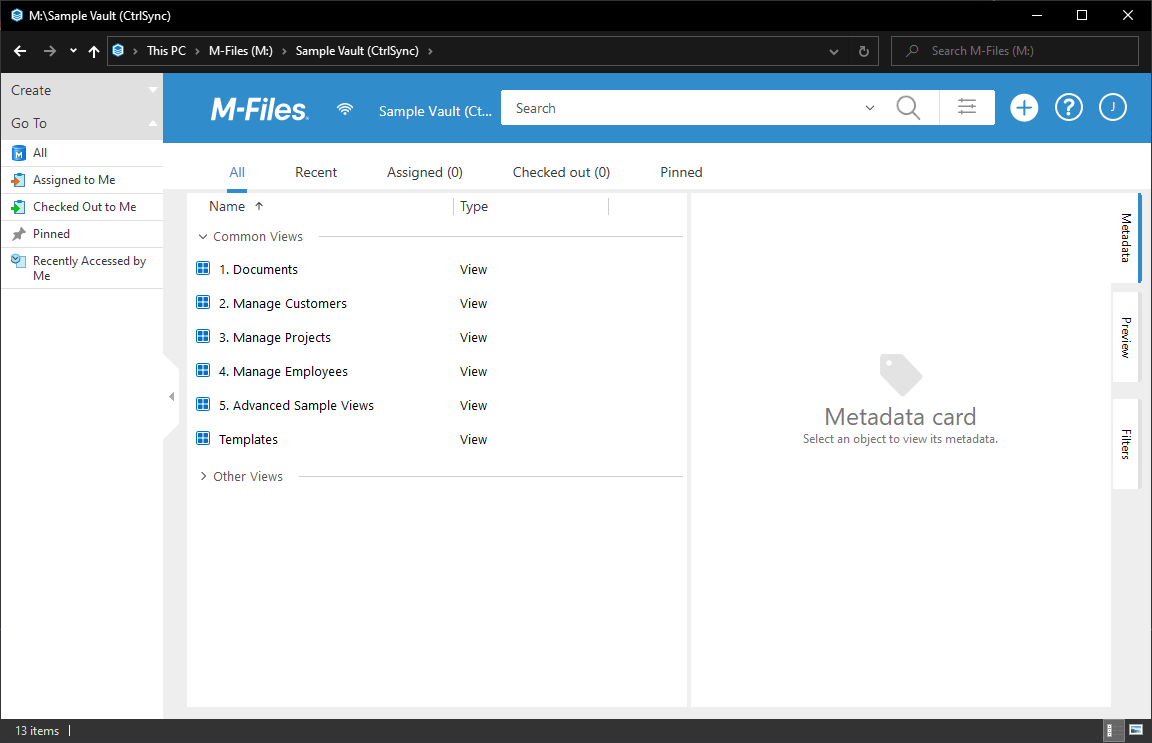Open the search box history dropdown
Image resolution: width=1152 pixels, height=743 pixels.
[x=870, y=108]
